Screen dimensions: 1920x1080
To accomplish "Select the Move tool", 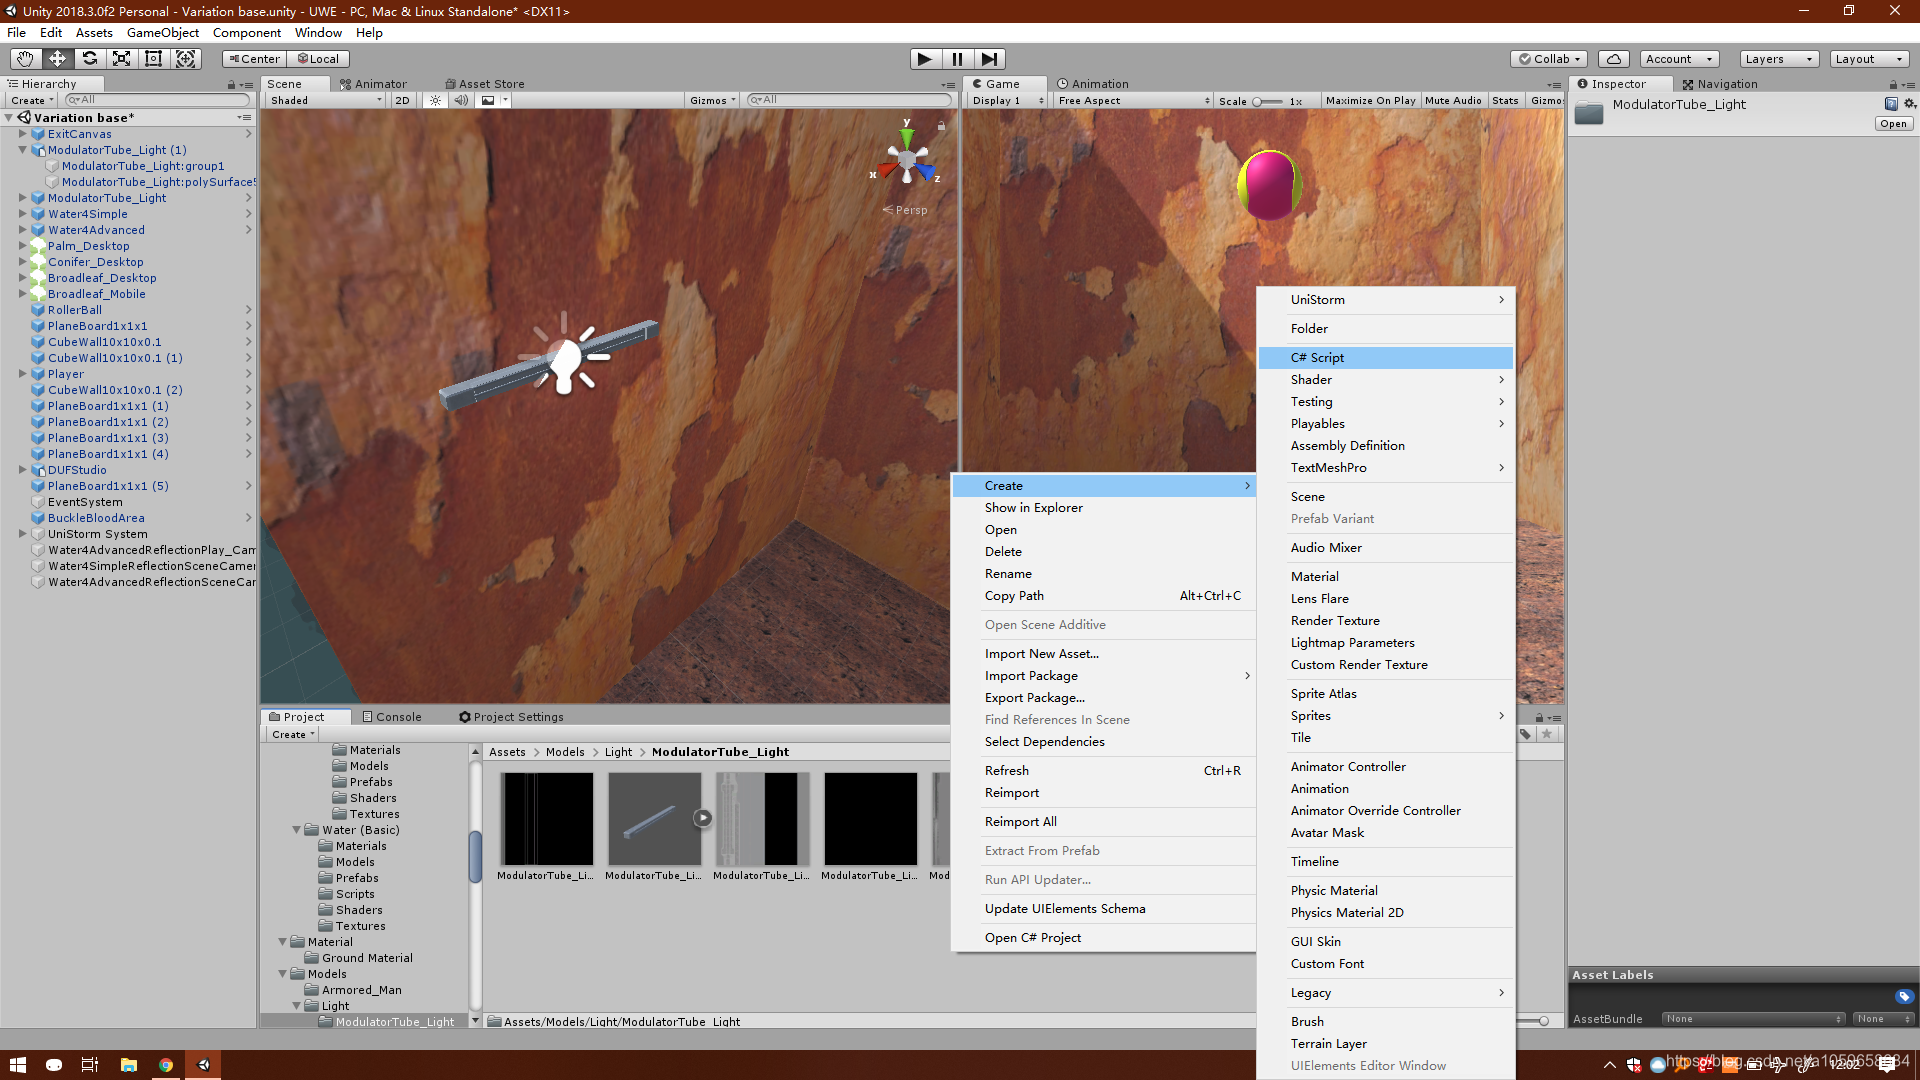I will (57, 59).
